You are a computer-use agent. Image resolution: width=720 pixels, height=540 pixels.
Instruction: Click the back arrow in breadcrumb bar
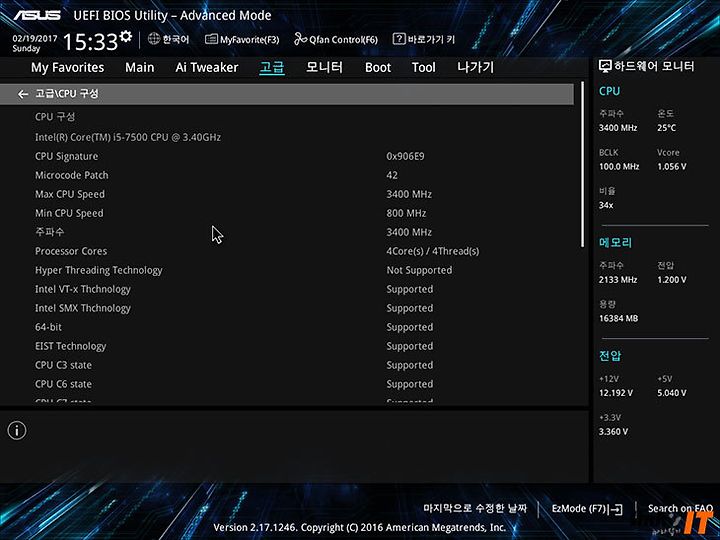click(22, 94)
